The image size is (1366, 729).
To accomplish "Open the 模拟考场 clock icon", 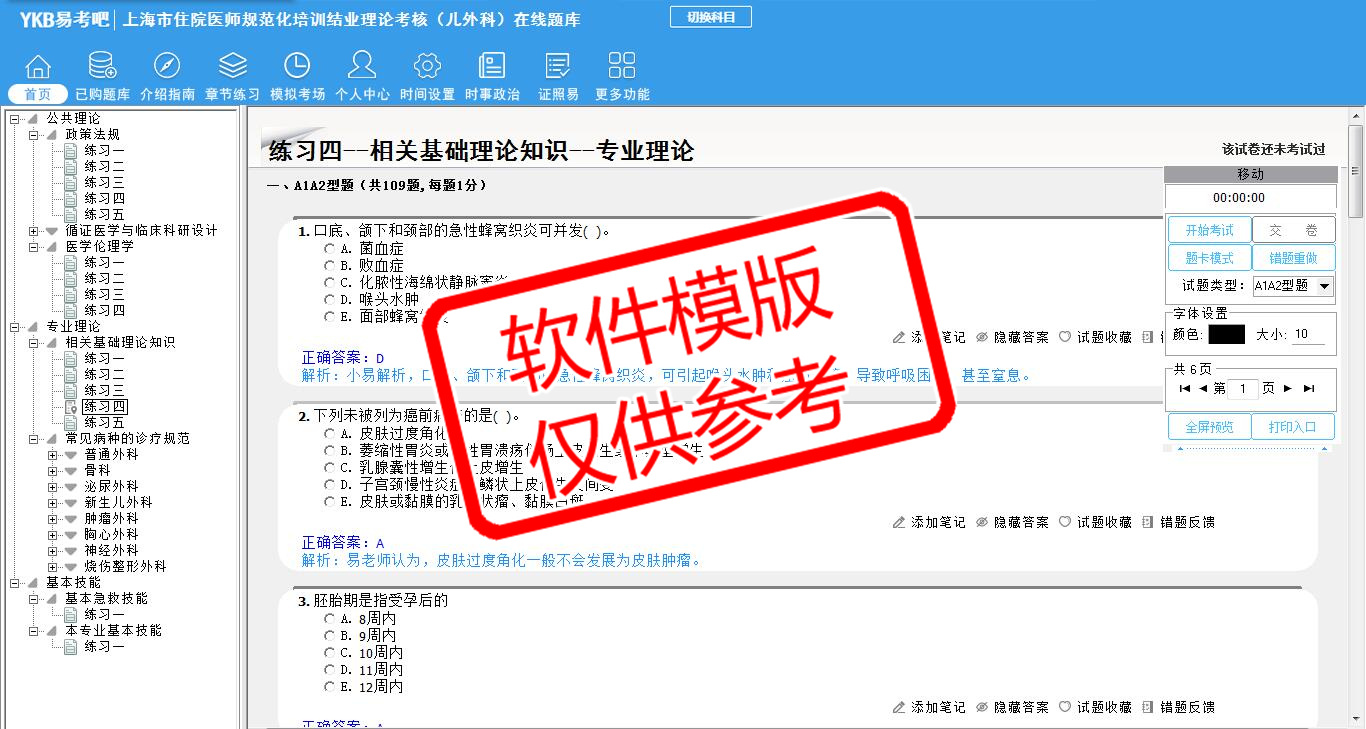I will (x=297, y=66).
